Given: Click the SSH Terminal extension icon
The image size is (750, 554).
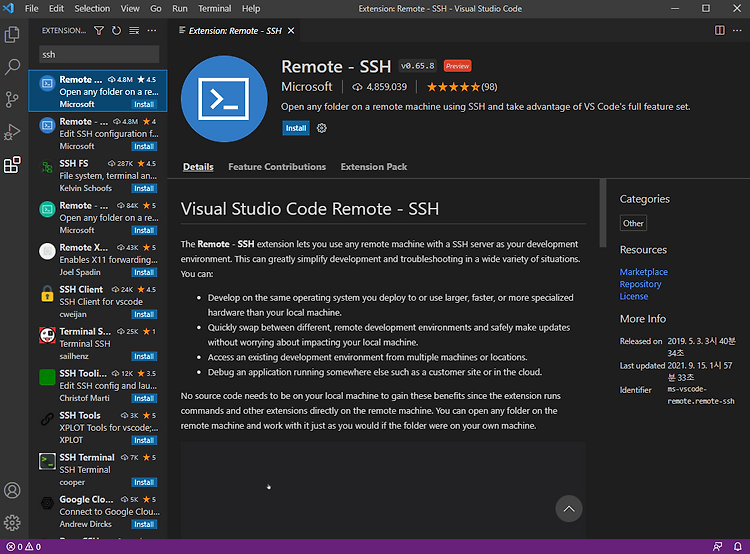Looking at the screenshot, I should pos(47,461).
